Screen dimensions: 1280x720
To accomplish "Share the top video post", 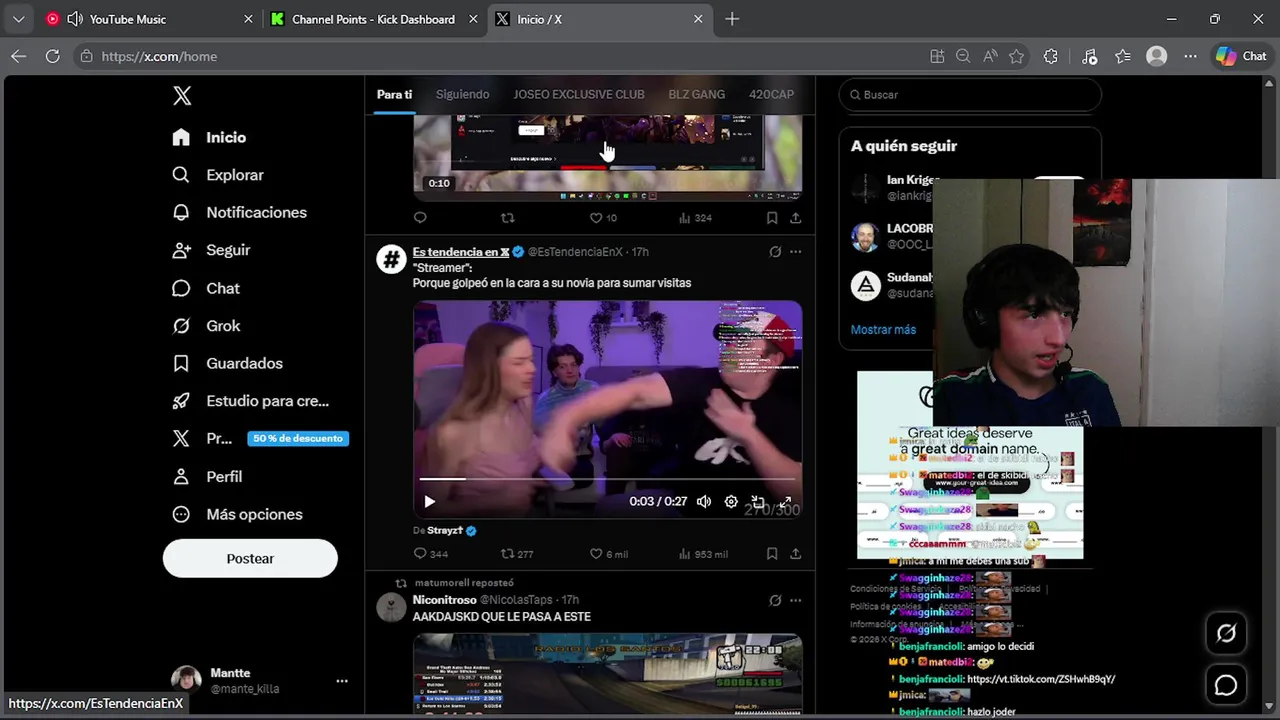I will [795, 218].
